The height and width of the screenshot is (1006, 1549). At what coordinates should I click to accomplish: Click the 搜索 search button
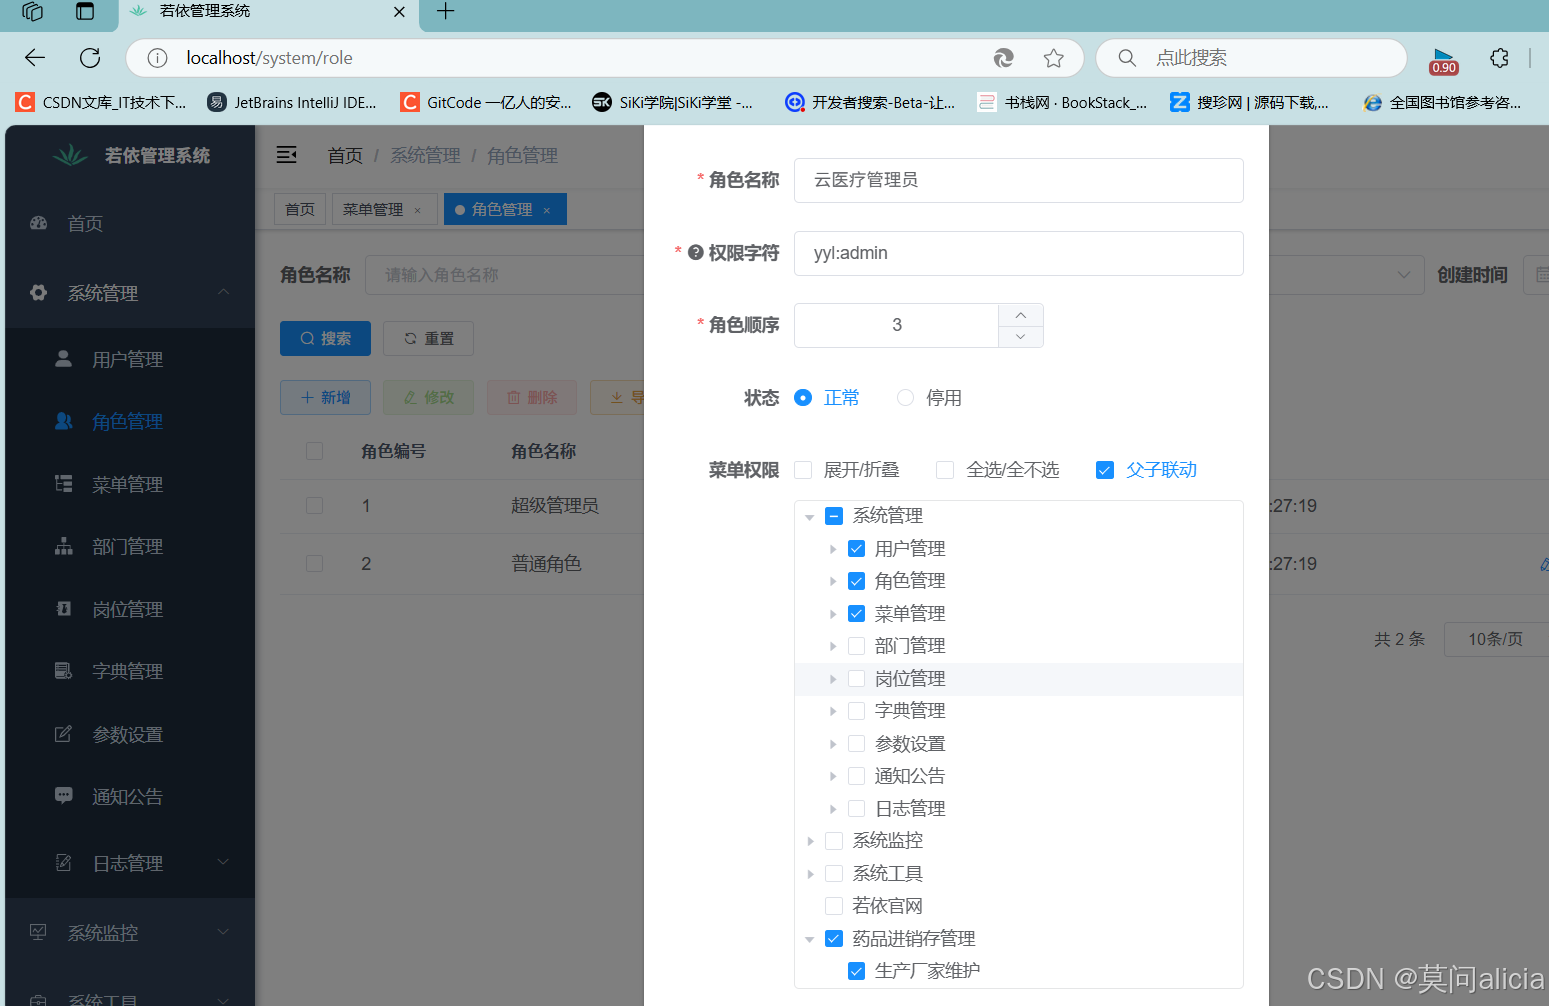click(325, 338)
